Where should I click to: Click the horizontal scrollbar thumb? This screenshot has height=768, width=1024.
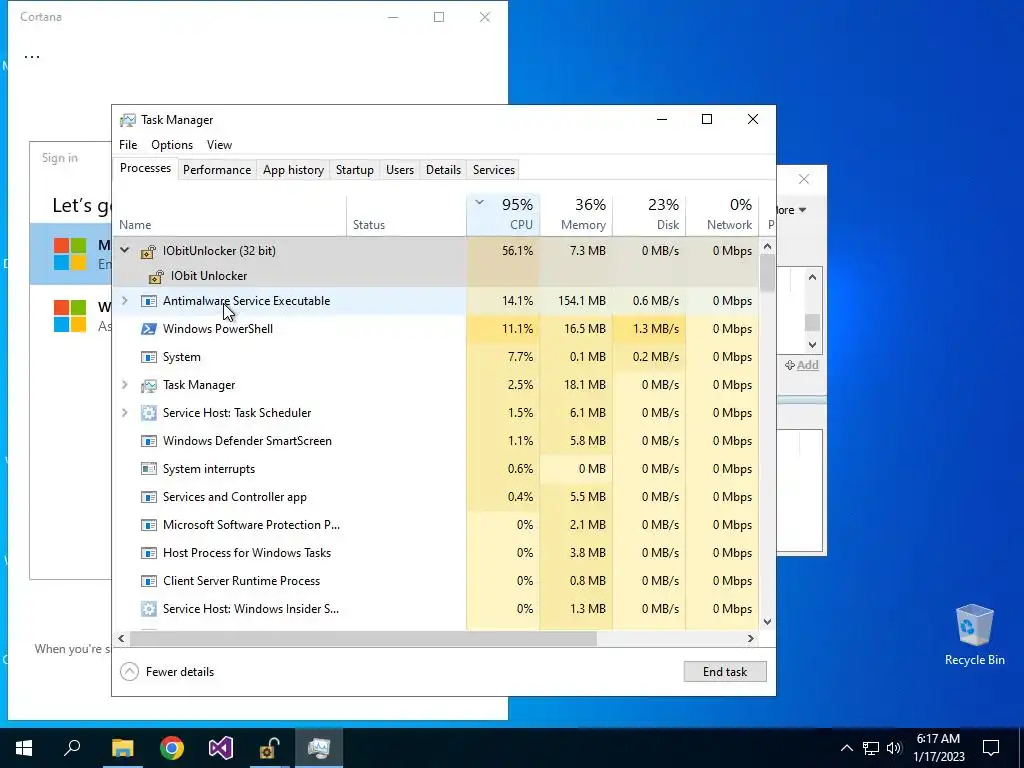[x=363, y=638]
